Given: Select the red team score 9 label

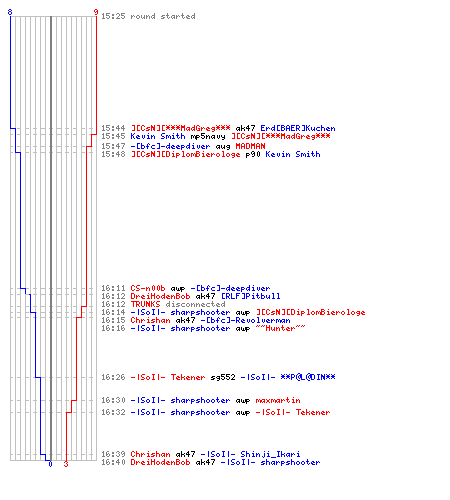Looking at the screenshot, I should 96,12.
